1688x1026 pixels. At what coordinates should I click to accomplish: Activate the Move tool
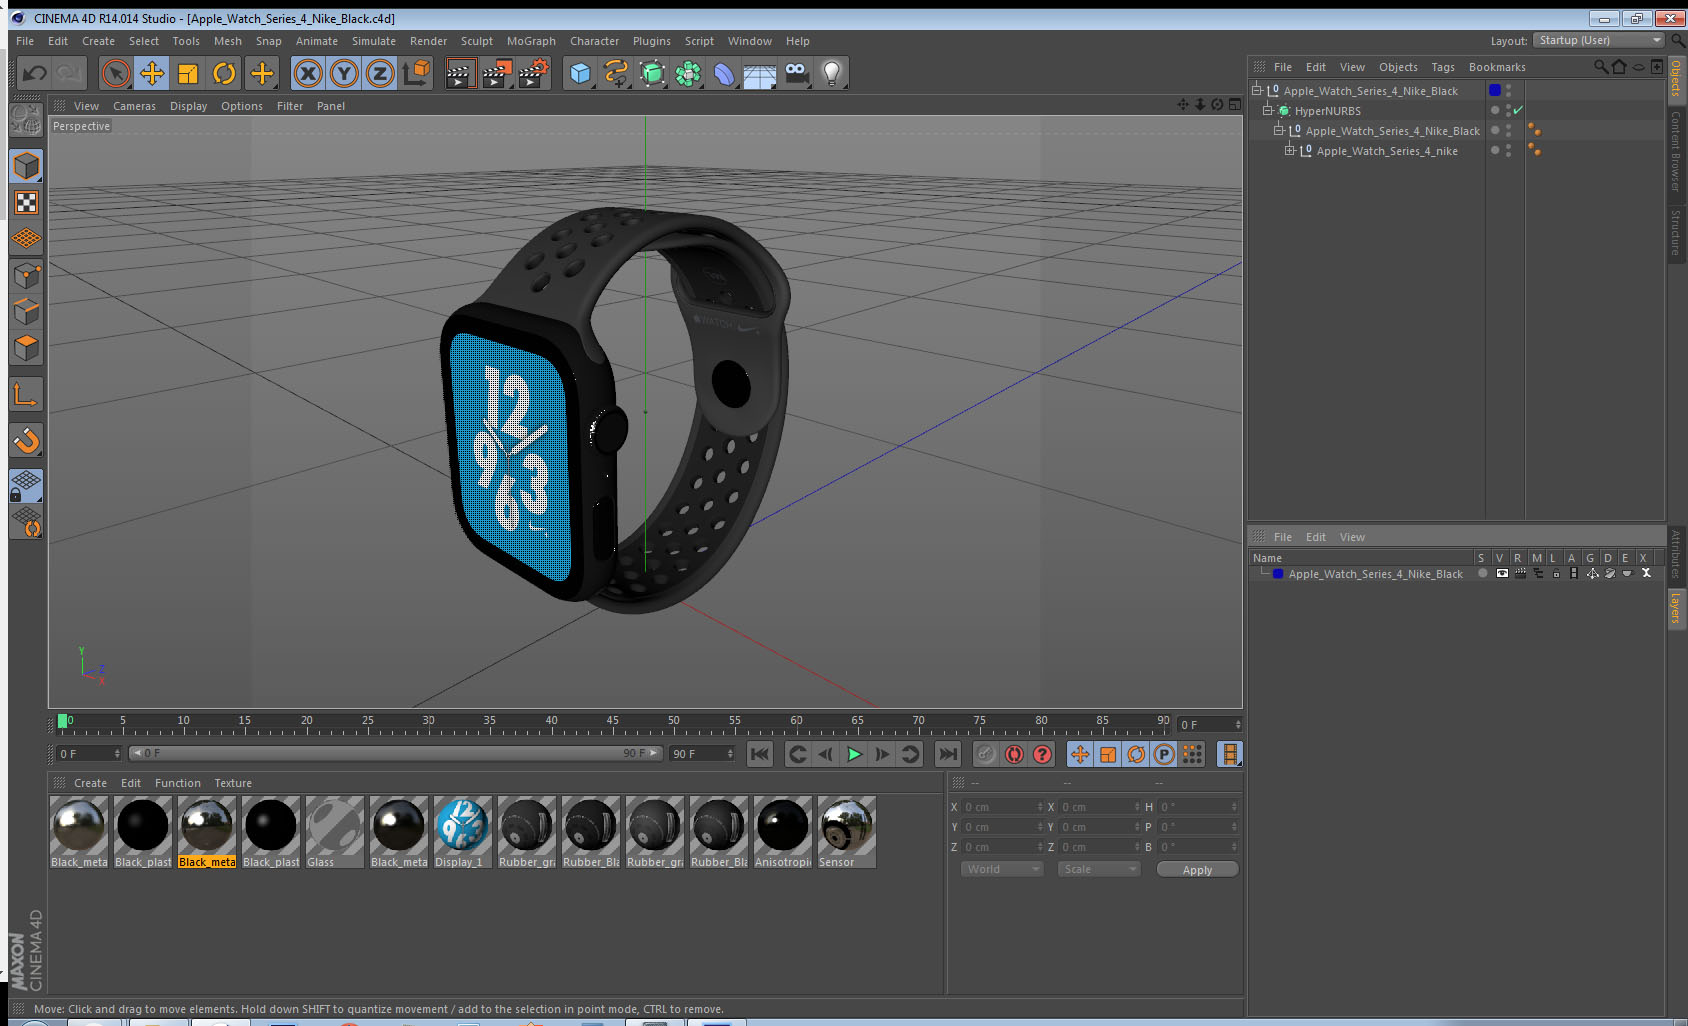(x=152, y=73)
